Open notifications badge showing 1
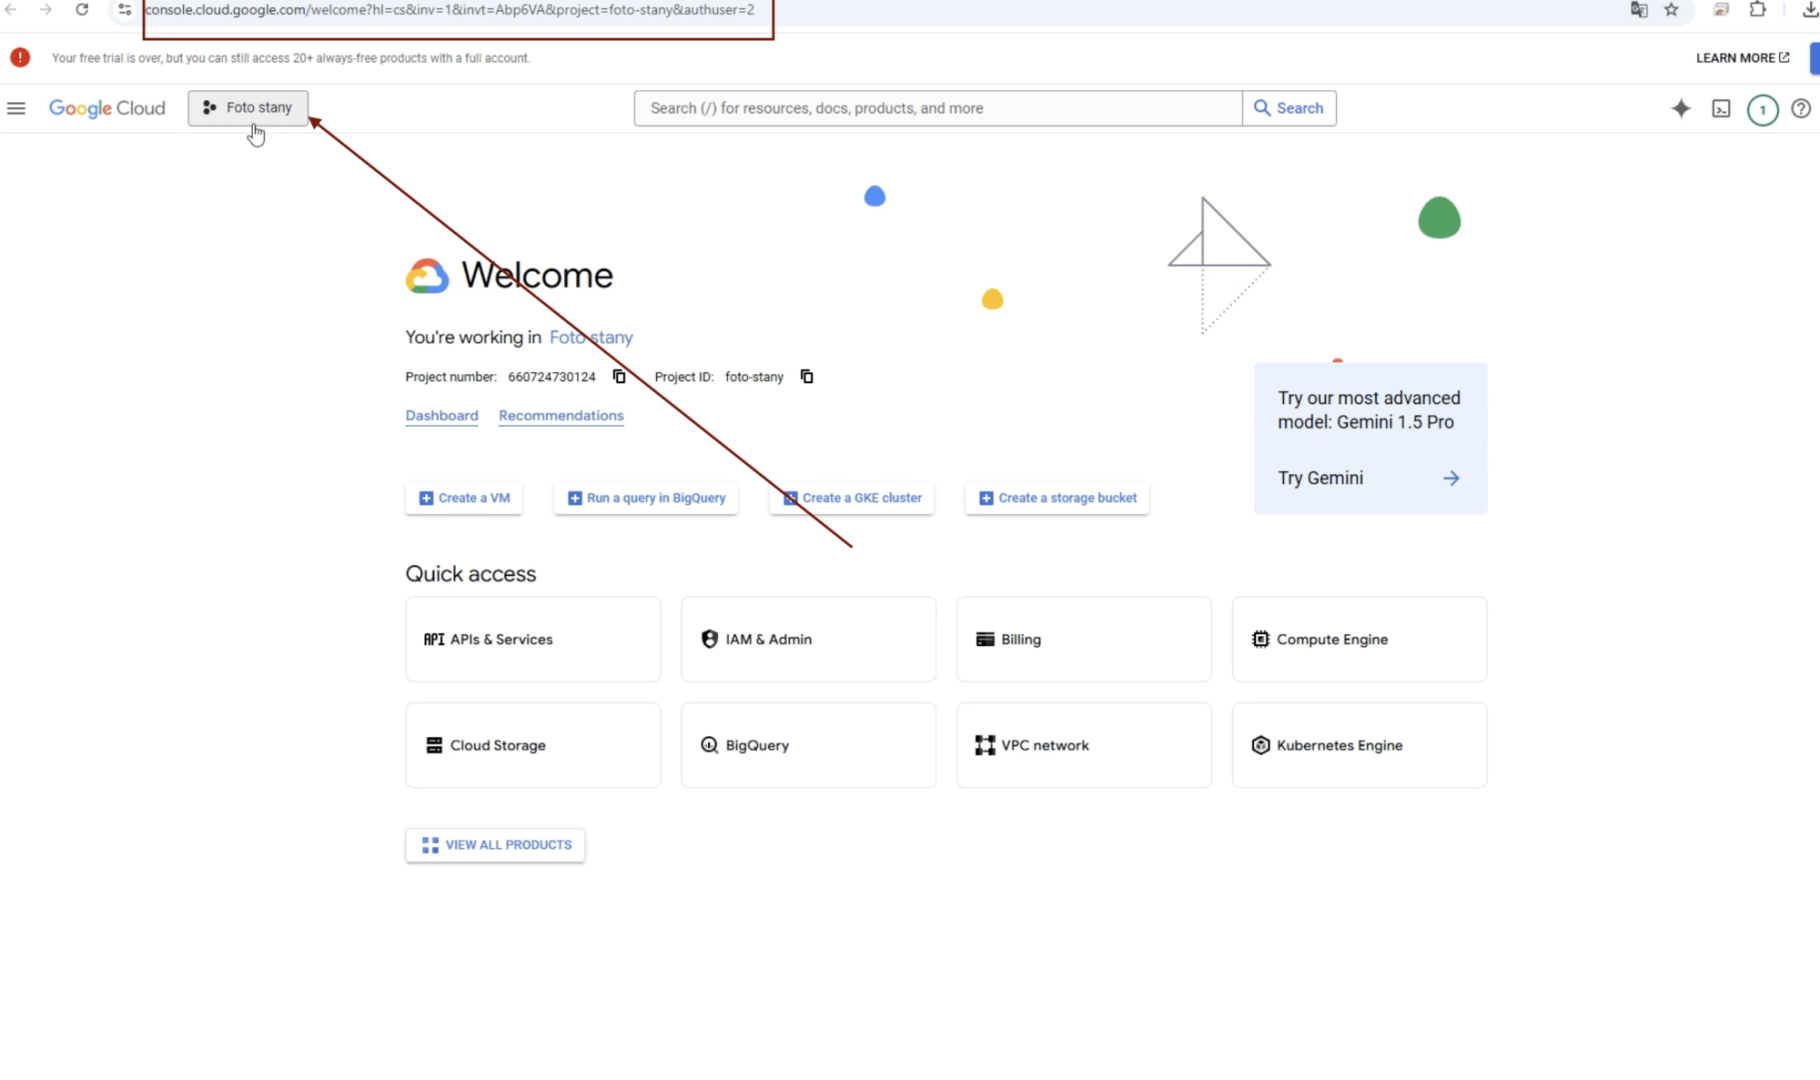This screenshot has width=1820, height=1080. 1762,110
